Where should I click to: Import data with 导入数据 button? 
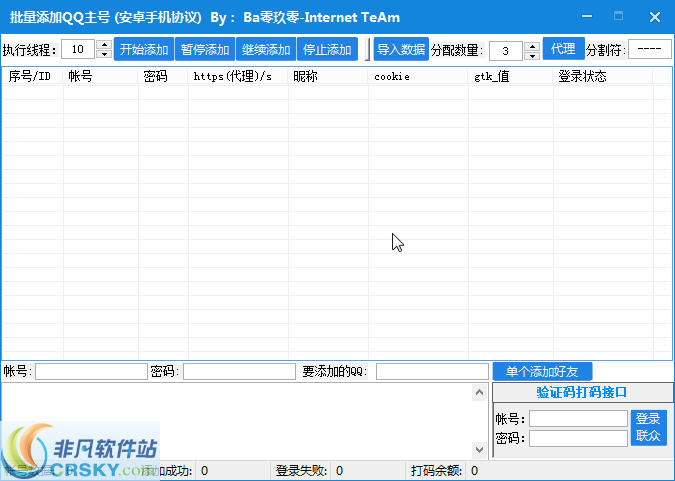pos(401,50)
